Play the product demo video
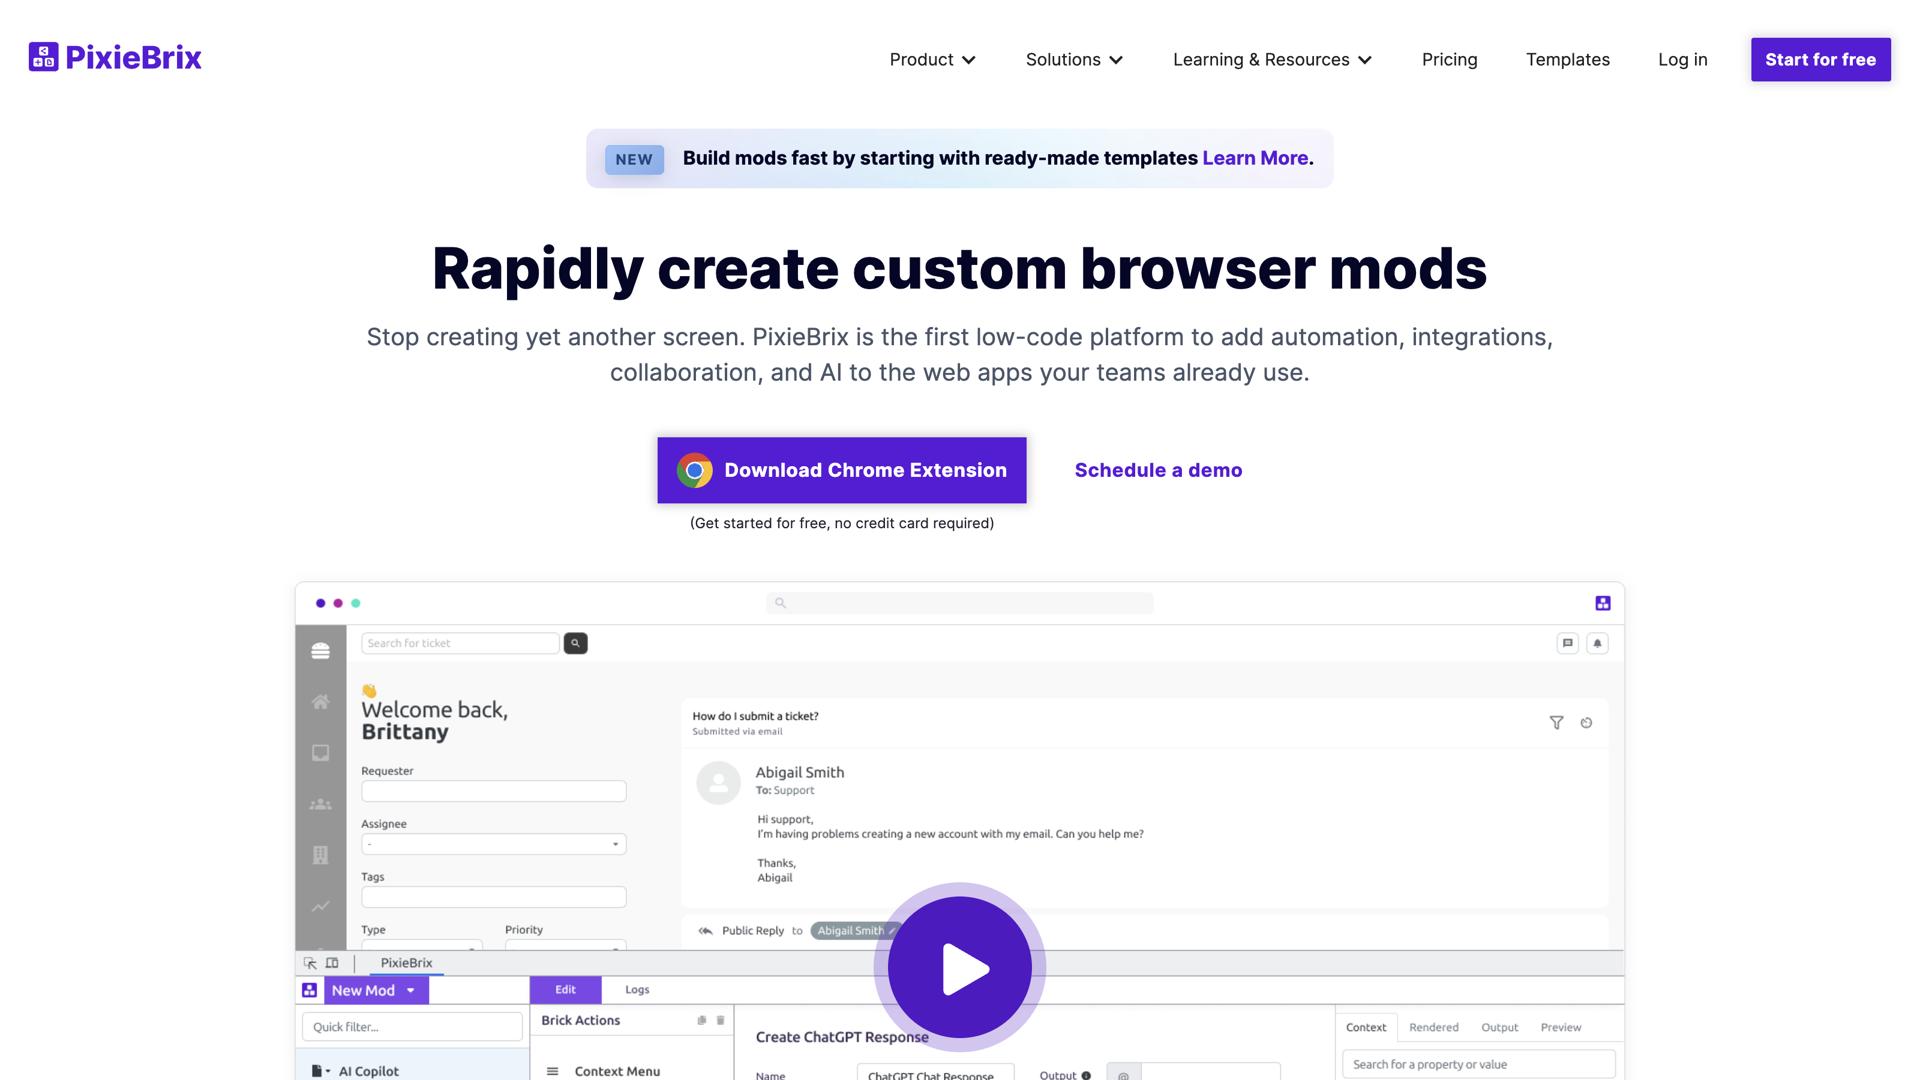 [x=960, y=967]
